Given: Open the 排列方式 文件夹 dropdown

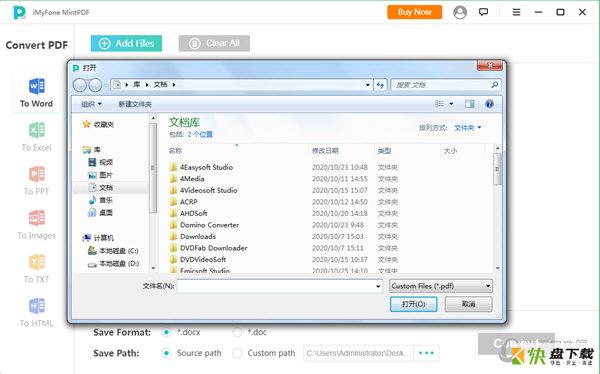Looking at the screenshot, I should tap(468, 128).
